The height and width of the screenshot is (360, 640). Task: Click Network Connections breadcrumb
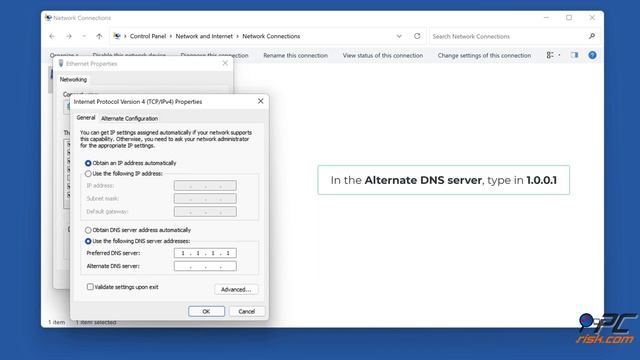(x=271, y=36)
